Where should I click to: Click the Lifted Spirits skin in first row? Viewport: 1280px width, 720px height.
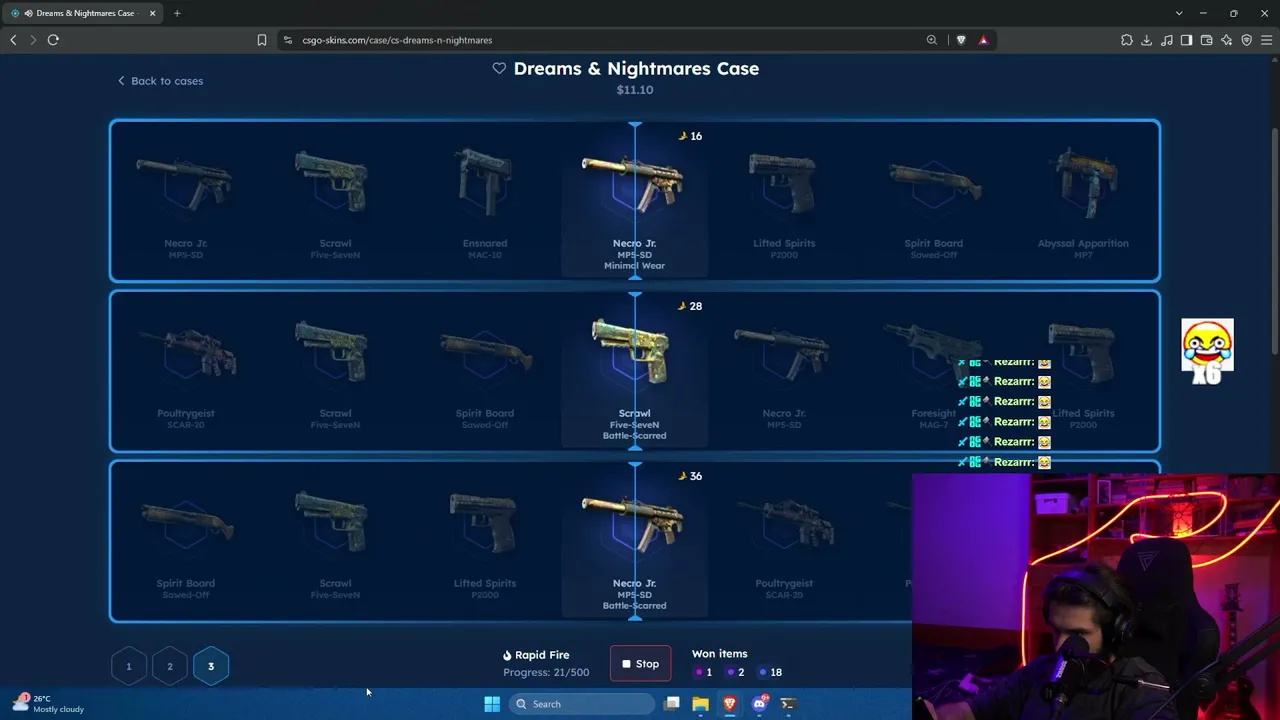pos(784,200)
